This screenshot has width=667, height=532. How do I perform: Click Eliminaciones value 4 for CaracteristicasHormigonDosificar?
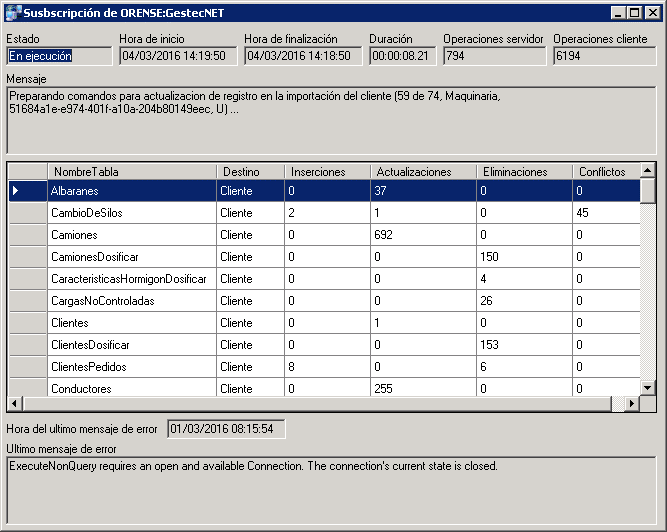point(524,279)
